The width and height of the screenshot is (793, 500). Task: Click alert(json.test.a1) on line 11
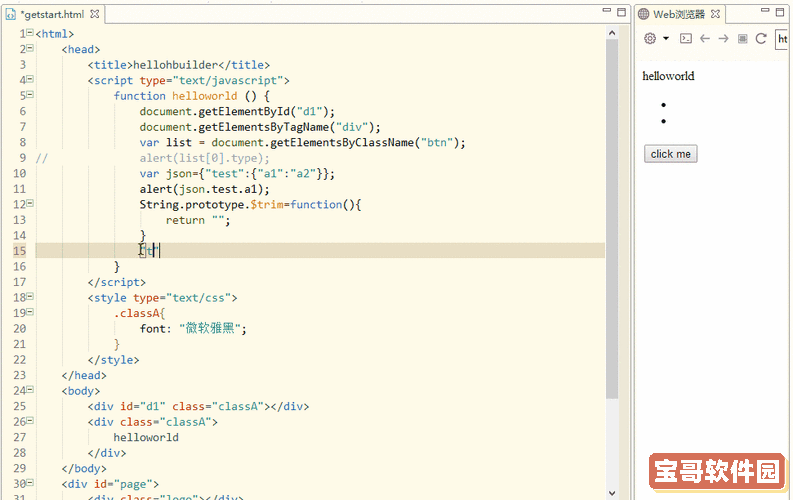(x=205, y=189)
